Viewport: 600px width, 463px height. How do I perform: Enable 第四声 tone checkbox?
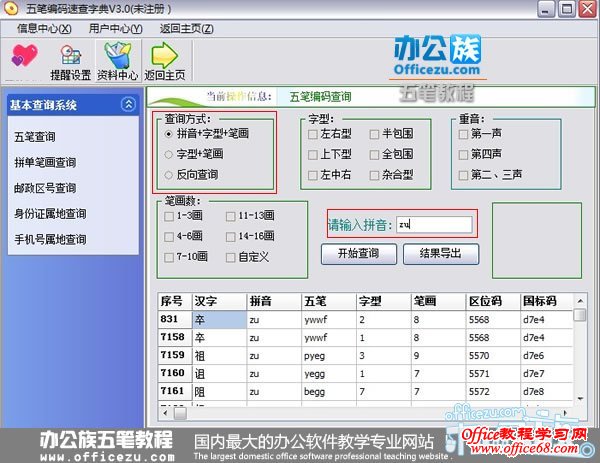point(463,155)
